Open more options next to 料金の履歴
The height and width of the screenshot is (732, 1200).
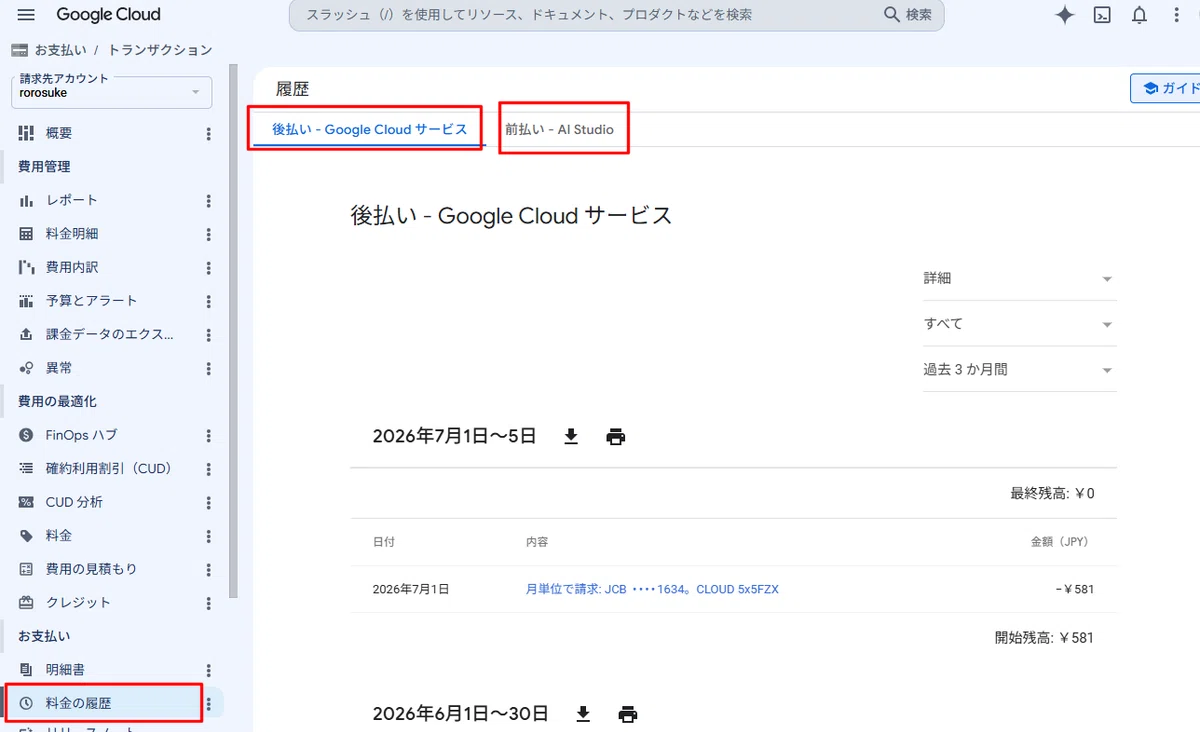(x=209, y=704)
